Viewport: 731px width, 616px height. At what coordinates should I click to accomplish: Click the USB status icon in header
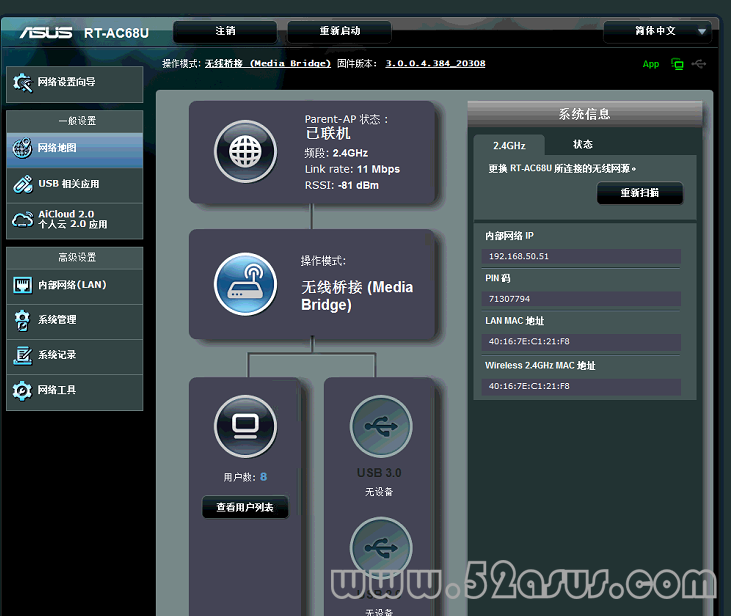click(699, 64)
